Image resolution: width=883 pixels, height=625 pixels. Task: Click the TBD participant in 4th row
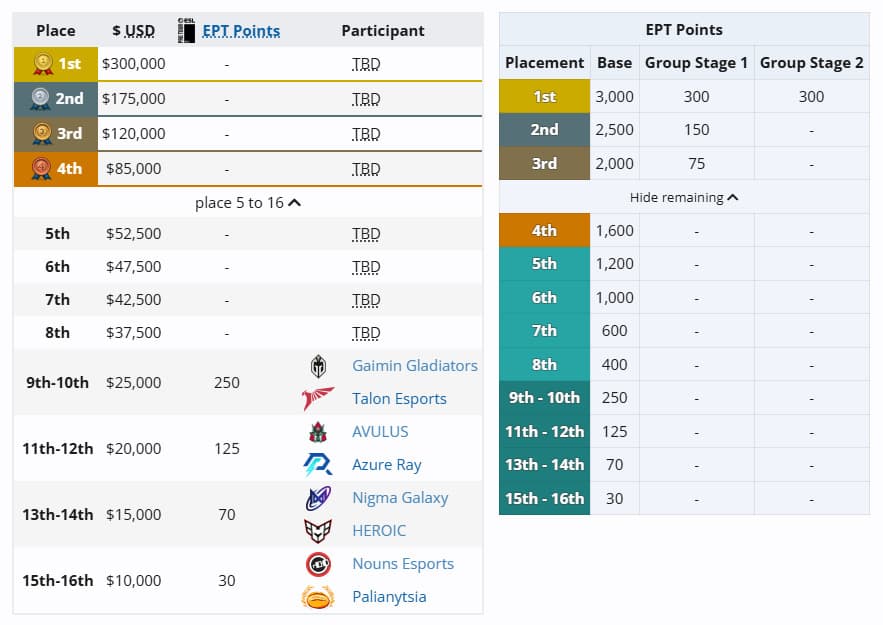[x=366, y=169]
